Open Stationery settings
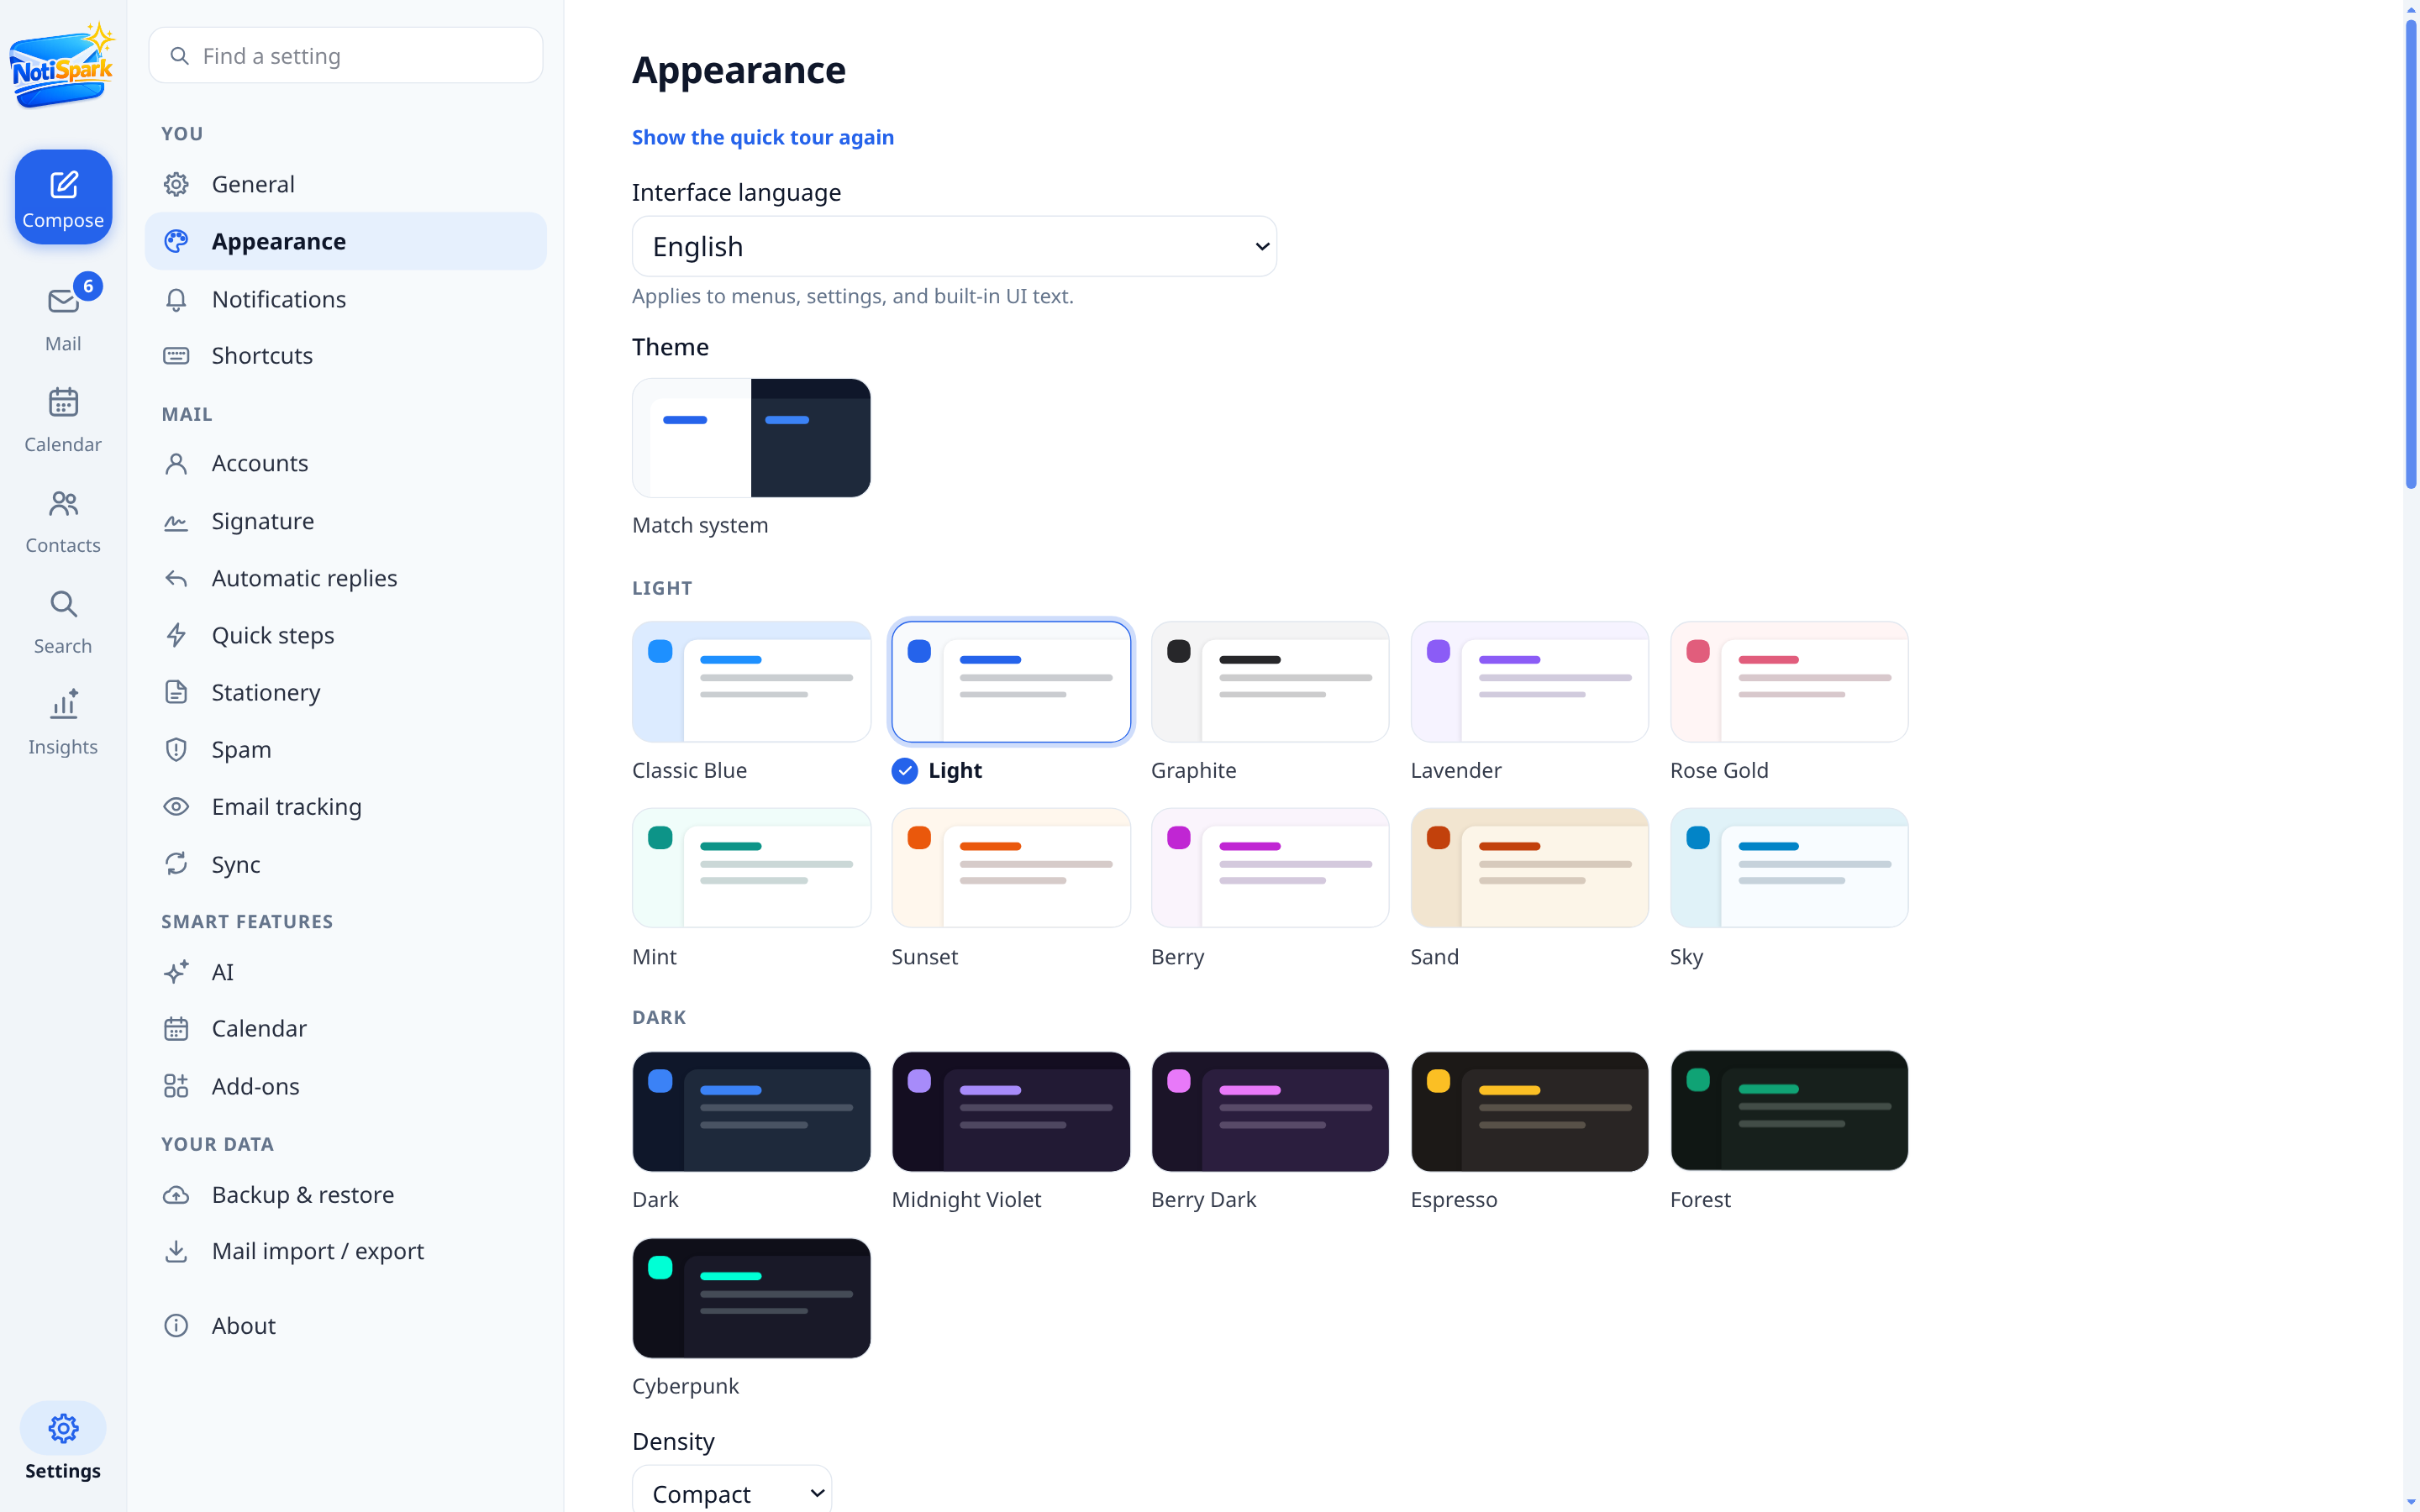2420x1512 pixels. point(346,692)
